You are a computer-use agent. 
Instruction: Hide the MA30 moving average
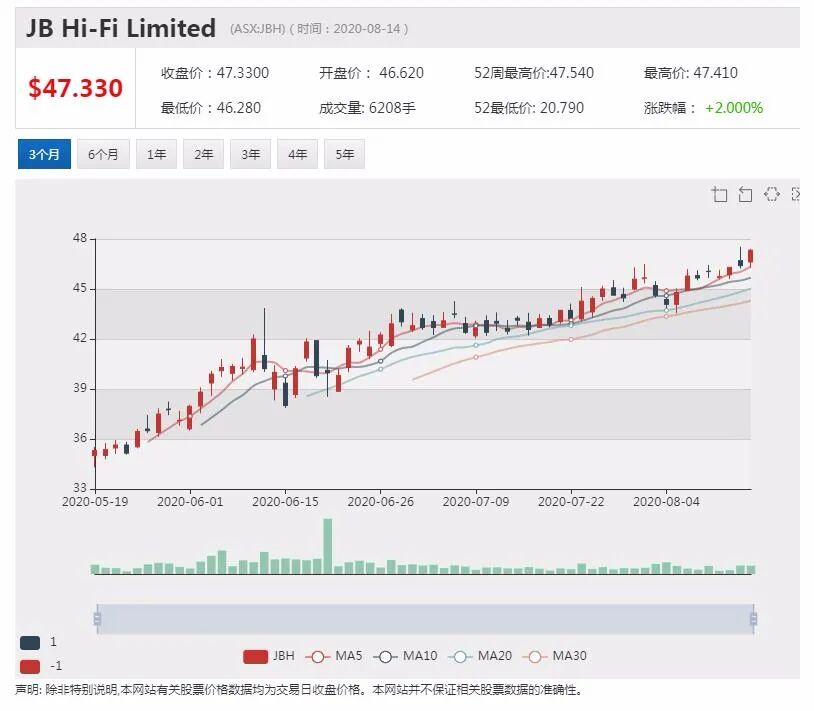(x=555, y=656)
